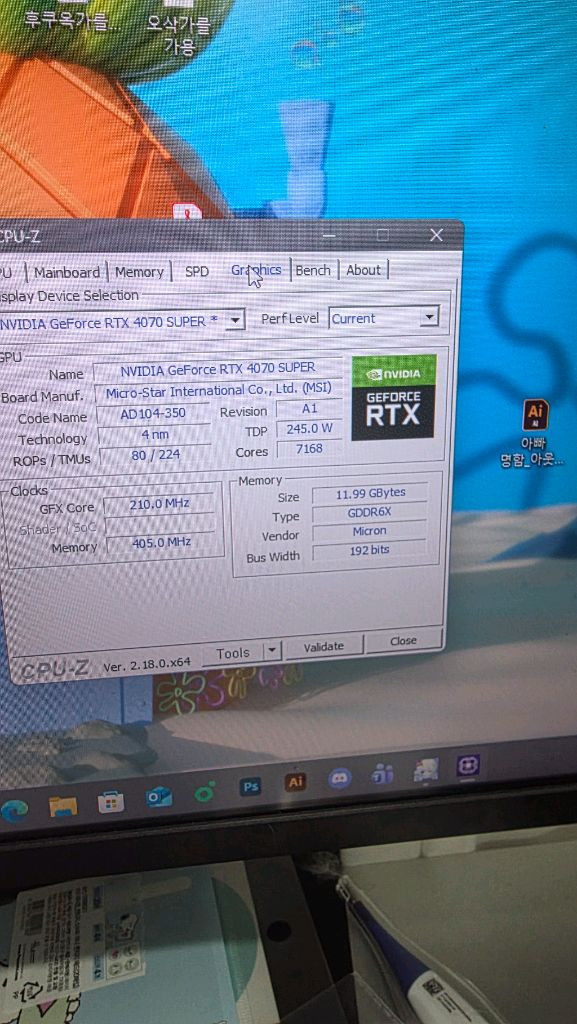Click the Close button in CPU-Z
This screenshot has height=1024, width=577.
pos(403,641)
